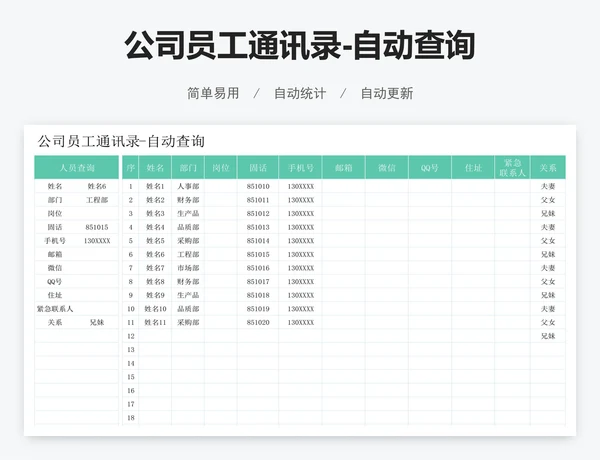Select the 姓名4 cell
Image resolution: width=600 pixels, height=460 pixels.
[x=155, y=227]
